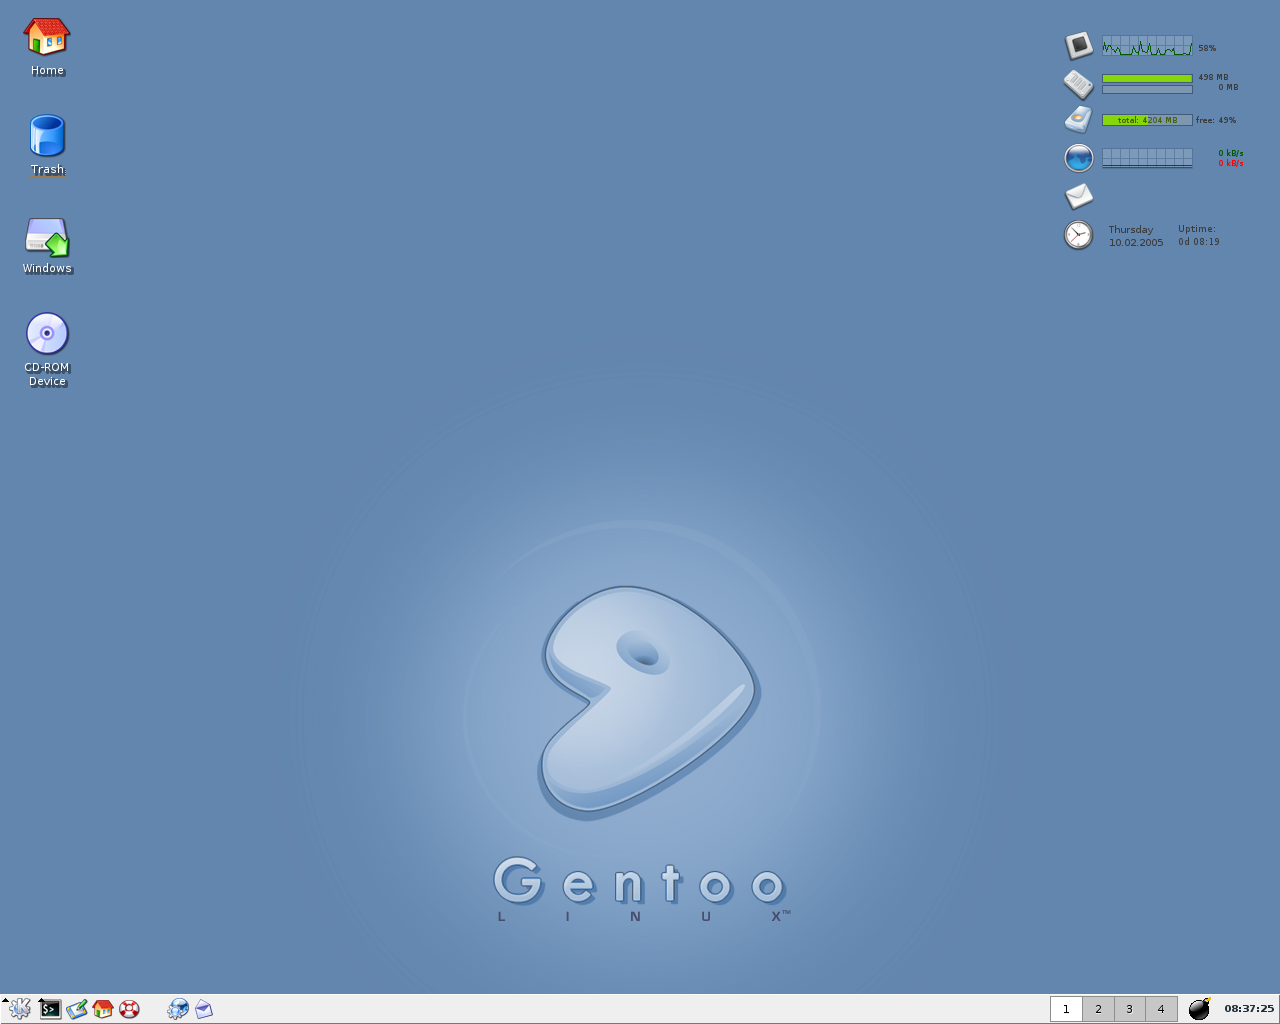Click the 498 MB memory value
1280x1024 pixels.
click(1213, 77)
